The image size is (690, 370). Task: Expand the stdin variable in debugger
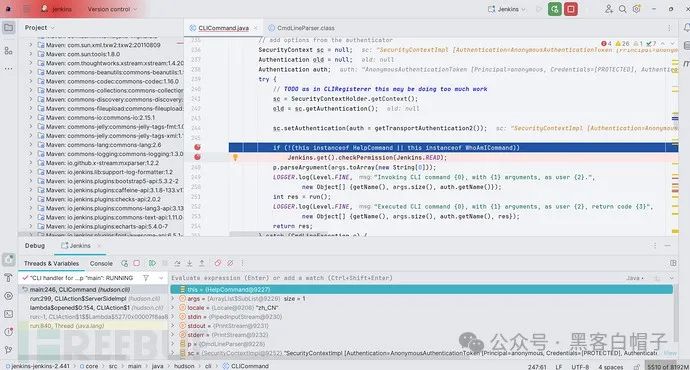tap(173, 316)
